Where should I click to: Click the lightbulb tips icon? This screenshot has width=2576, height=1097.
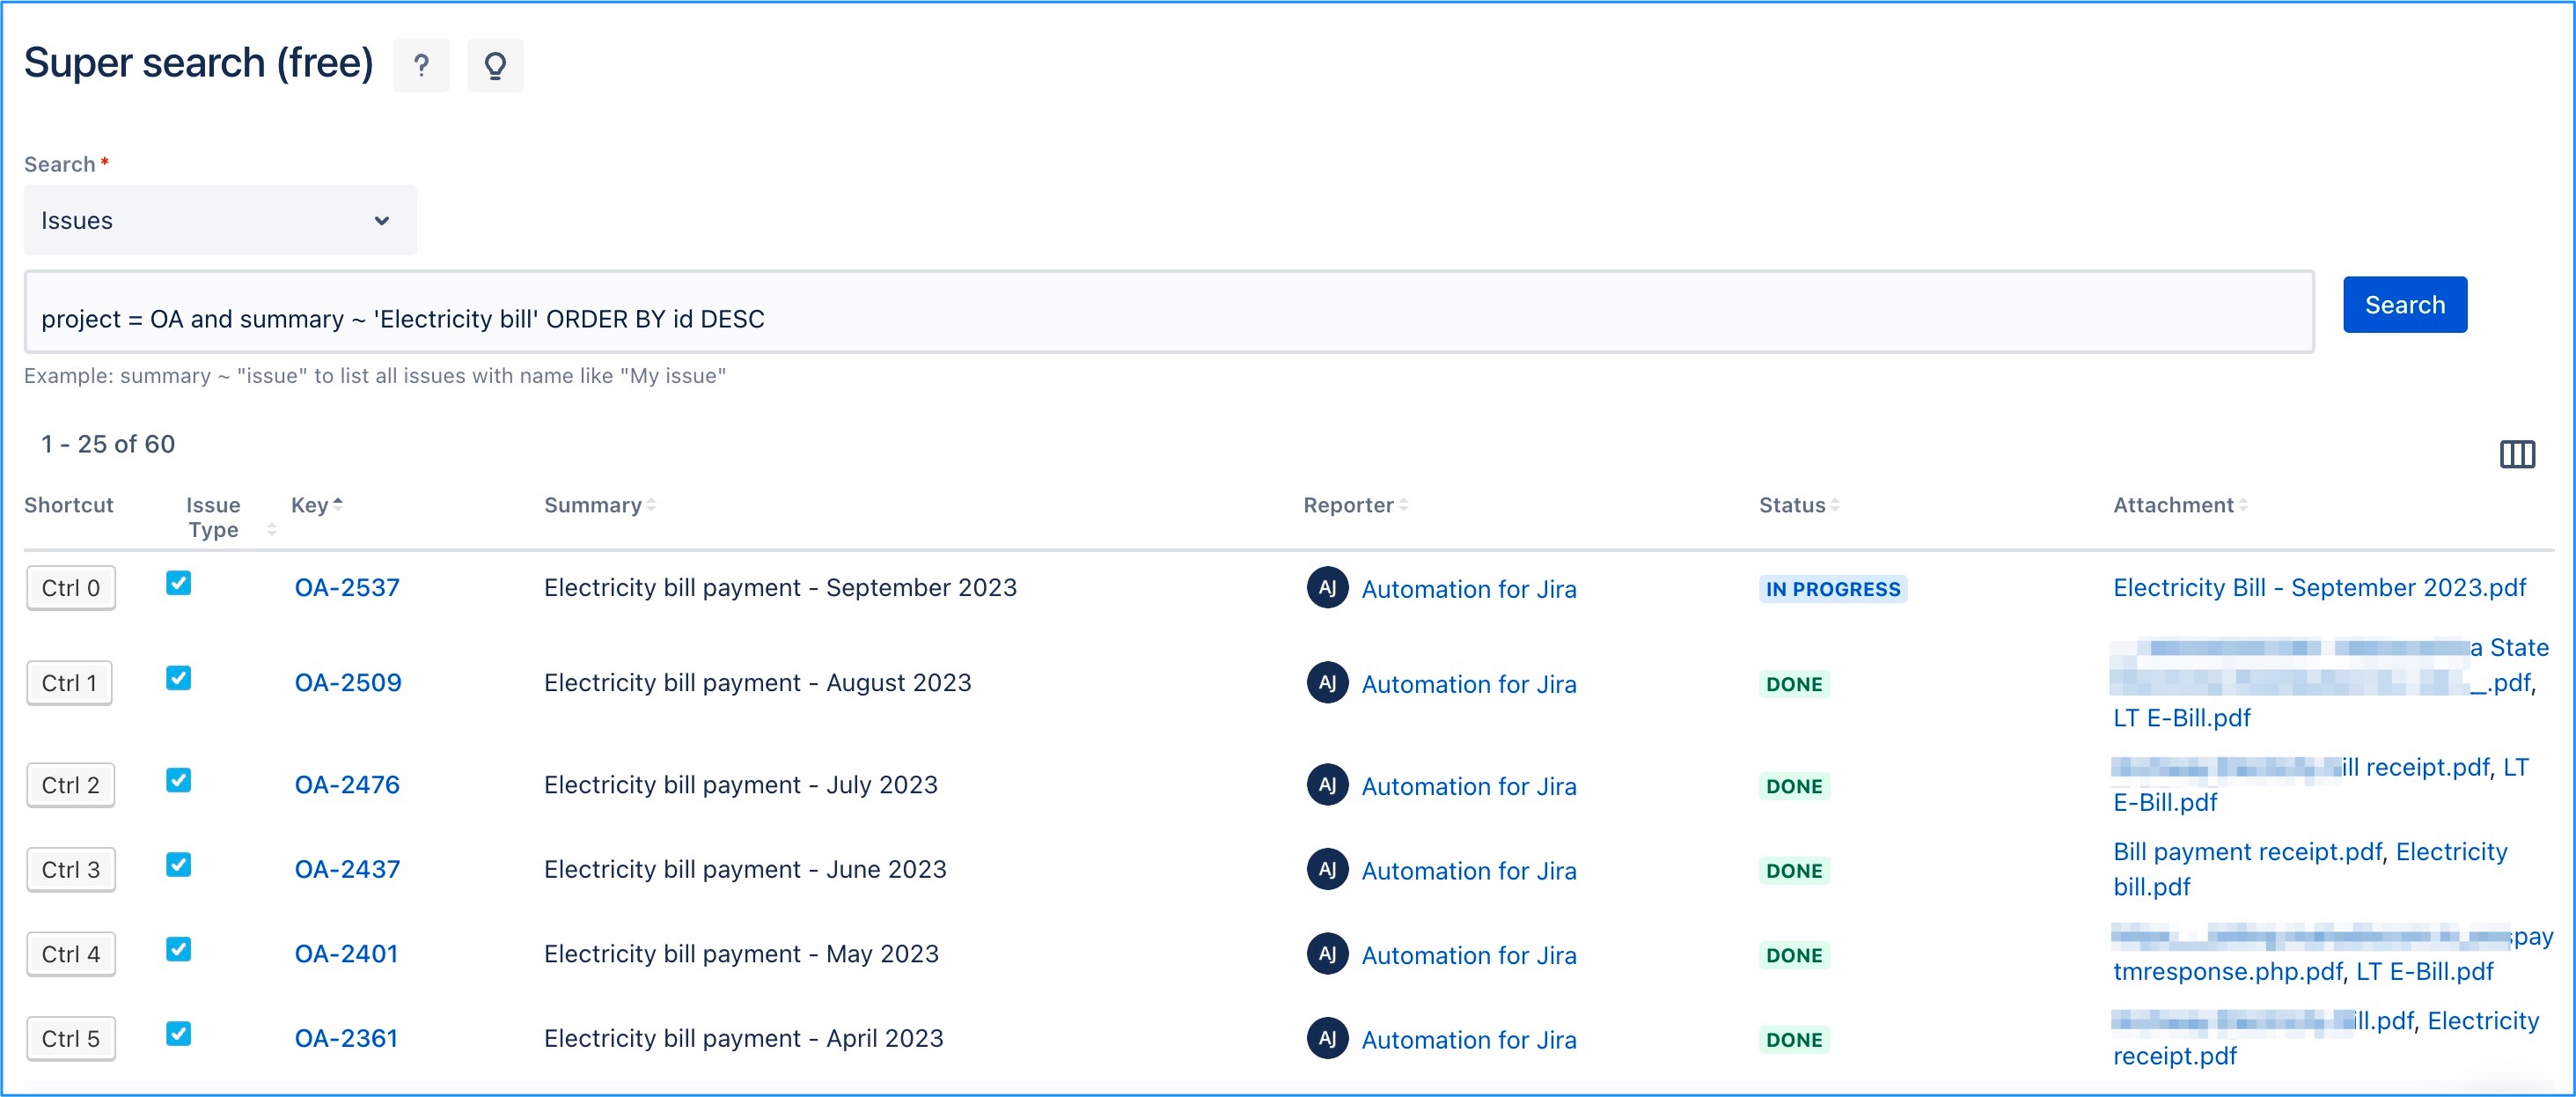coord(495,65)
